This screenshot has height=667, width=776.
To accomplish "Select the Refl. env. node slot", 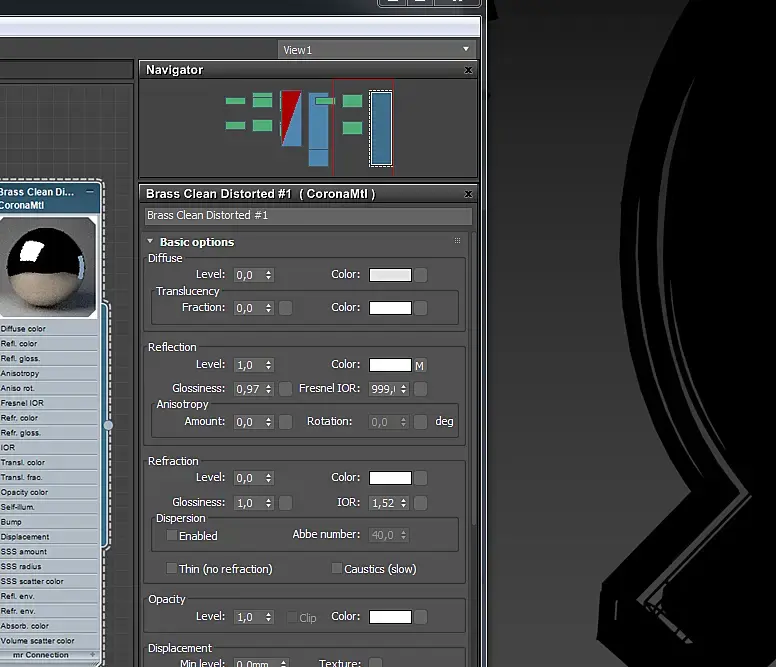I will [48, 596].
